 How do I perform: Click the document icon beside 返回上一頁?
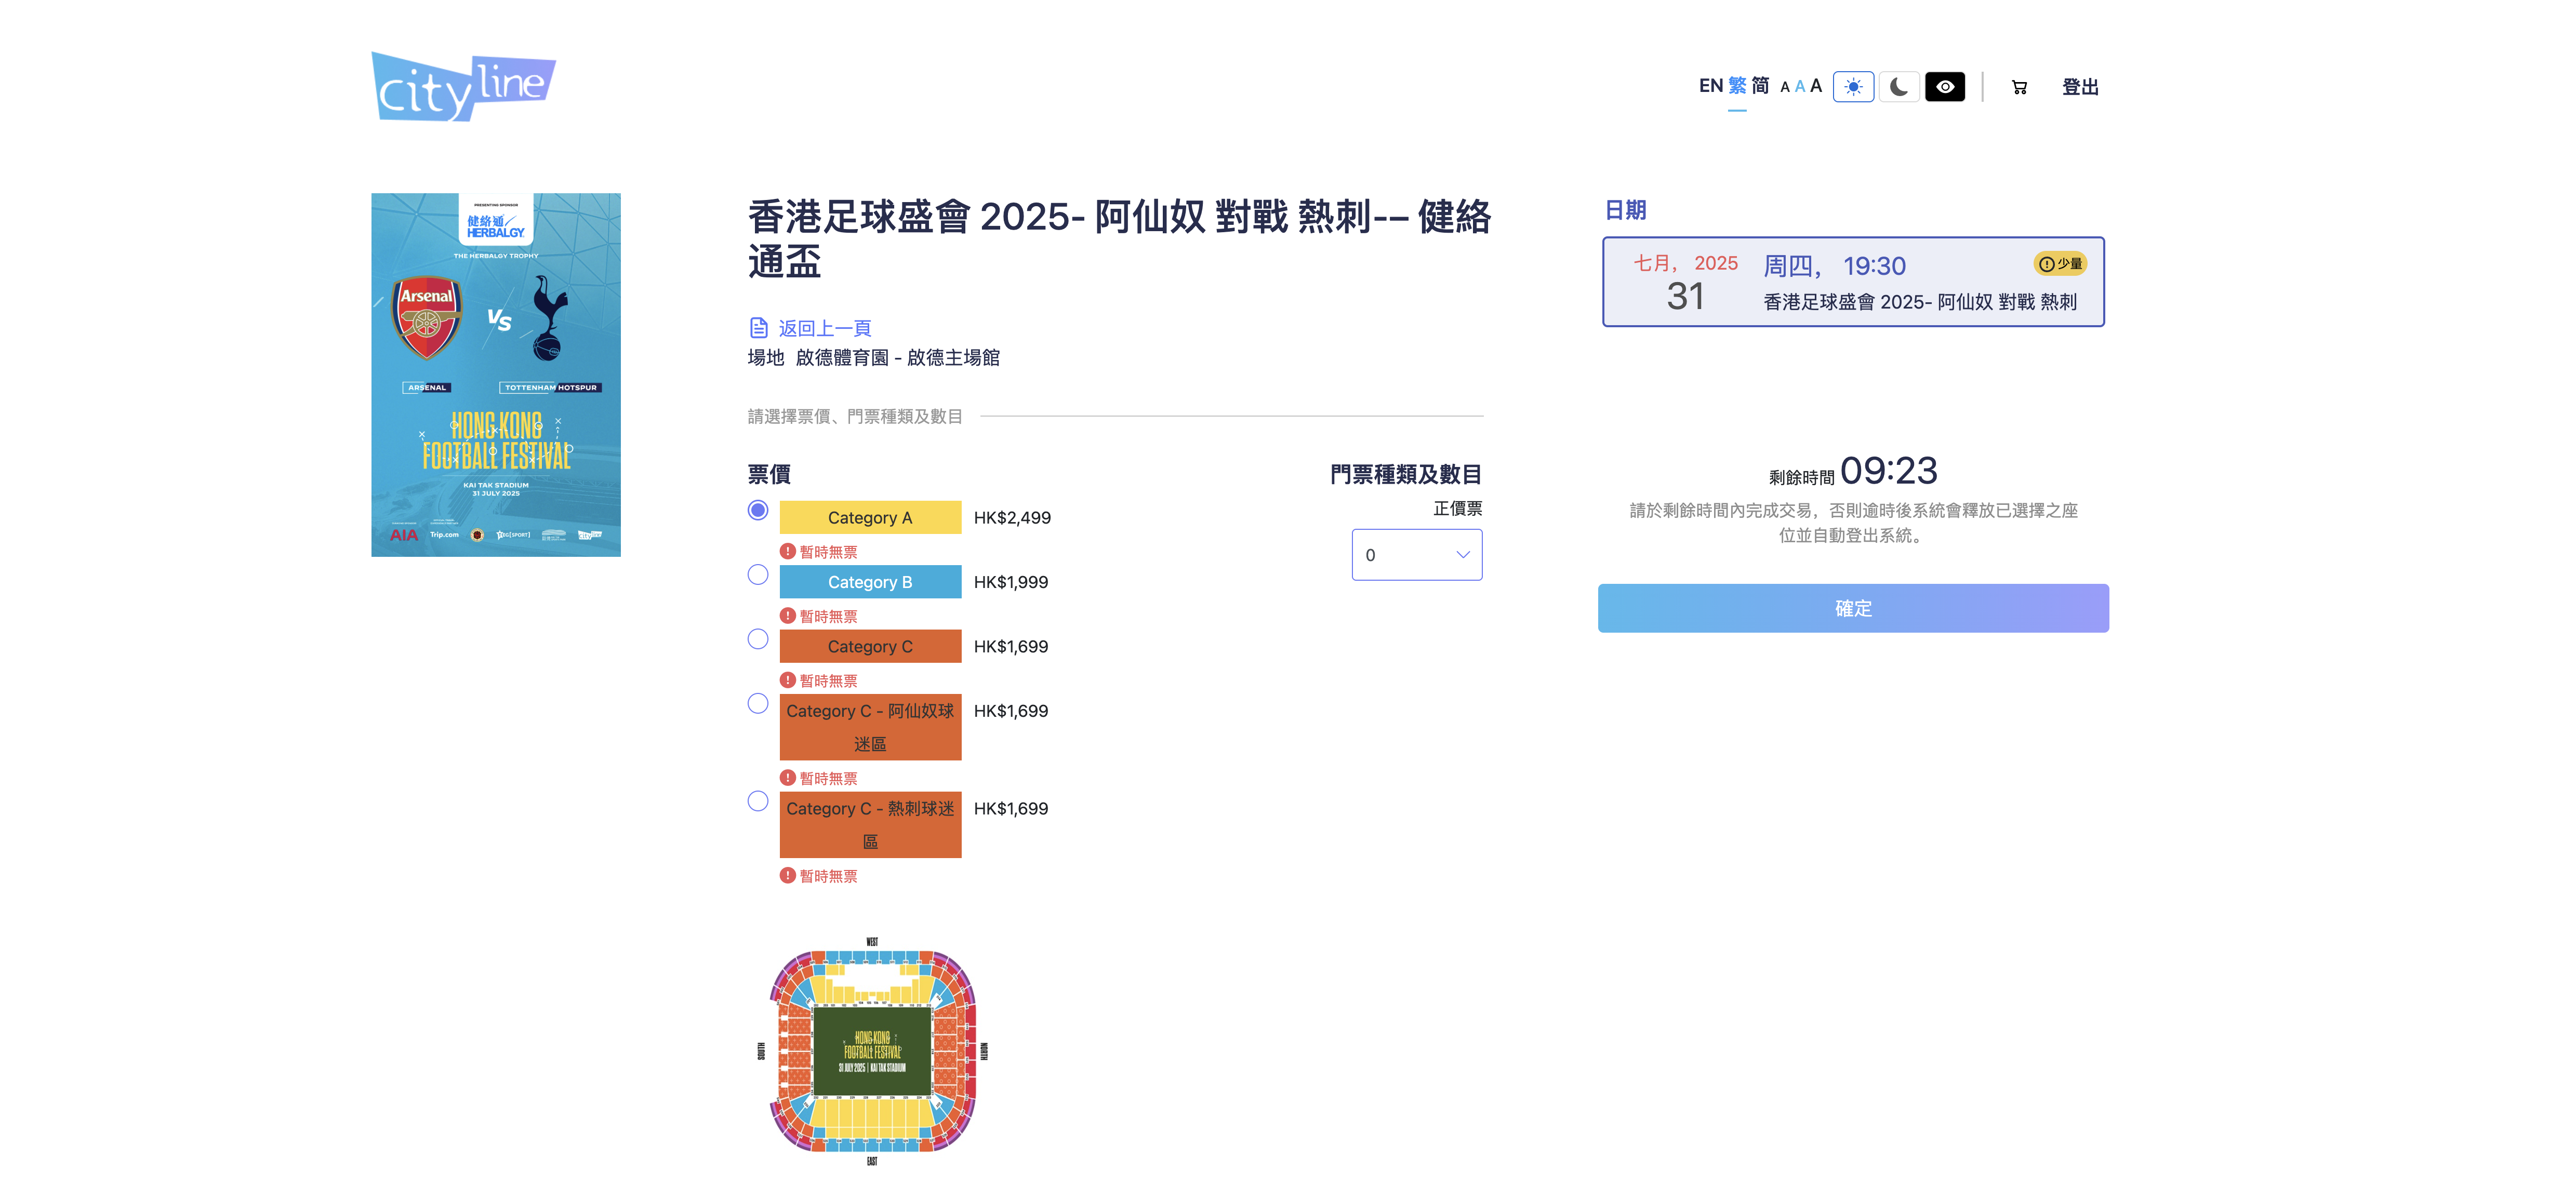point(758,328)
